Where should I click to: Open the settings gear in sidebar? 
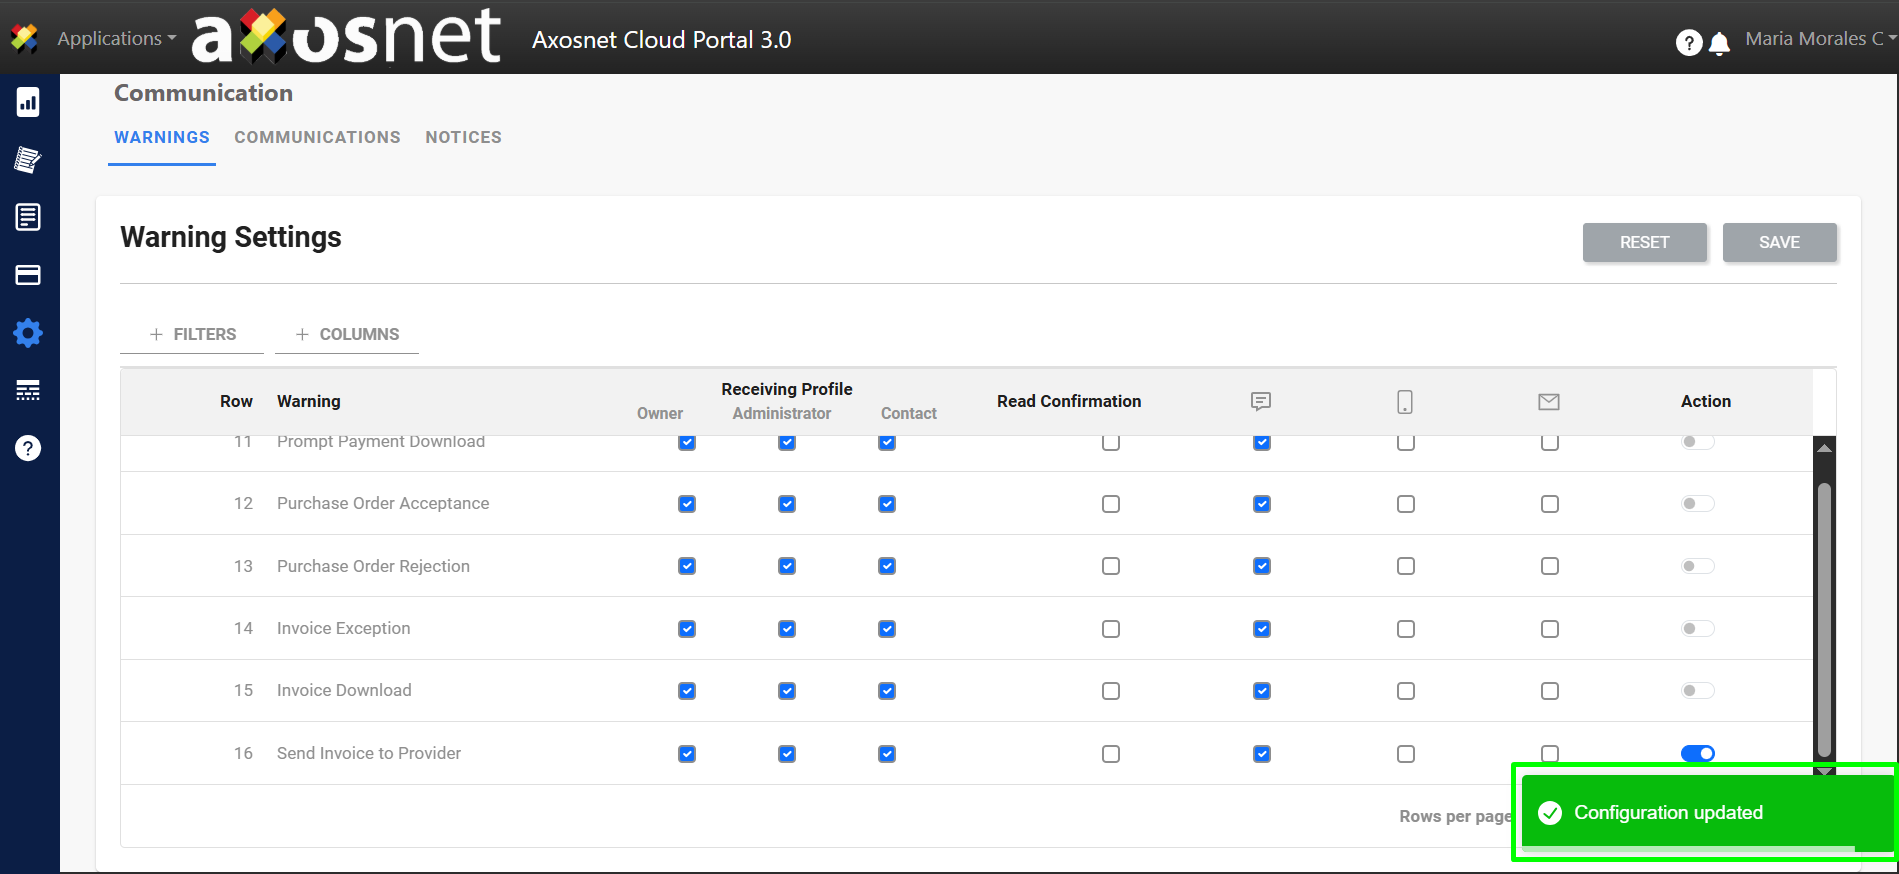(28, 333)
